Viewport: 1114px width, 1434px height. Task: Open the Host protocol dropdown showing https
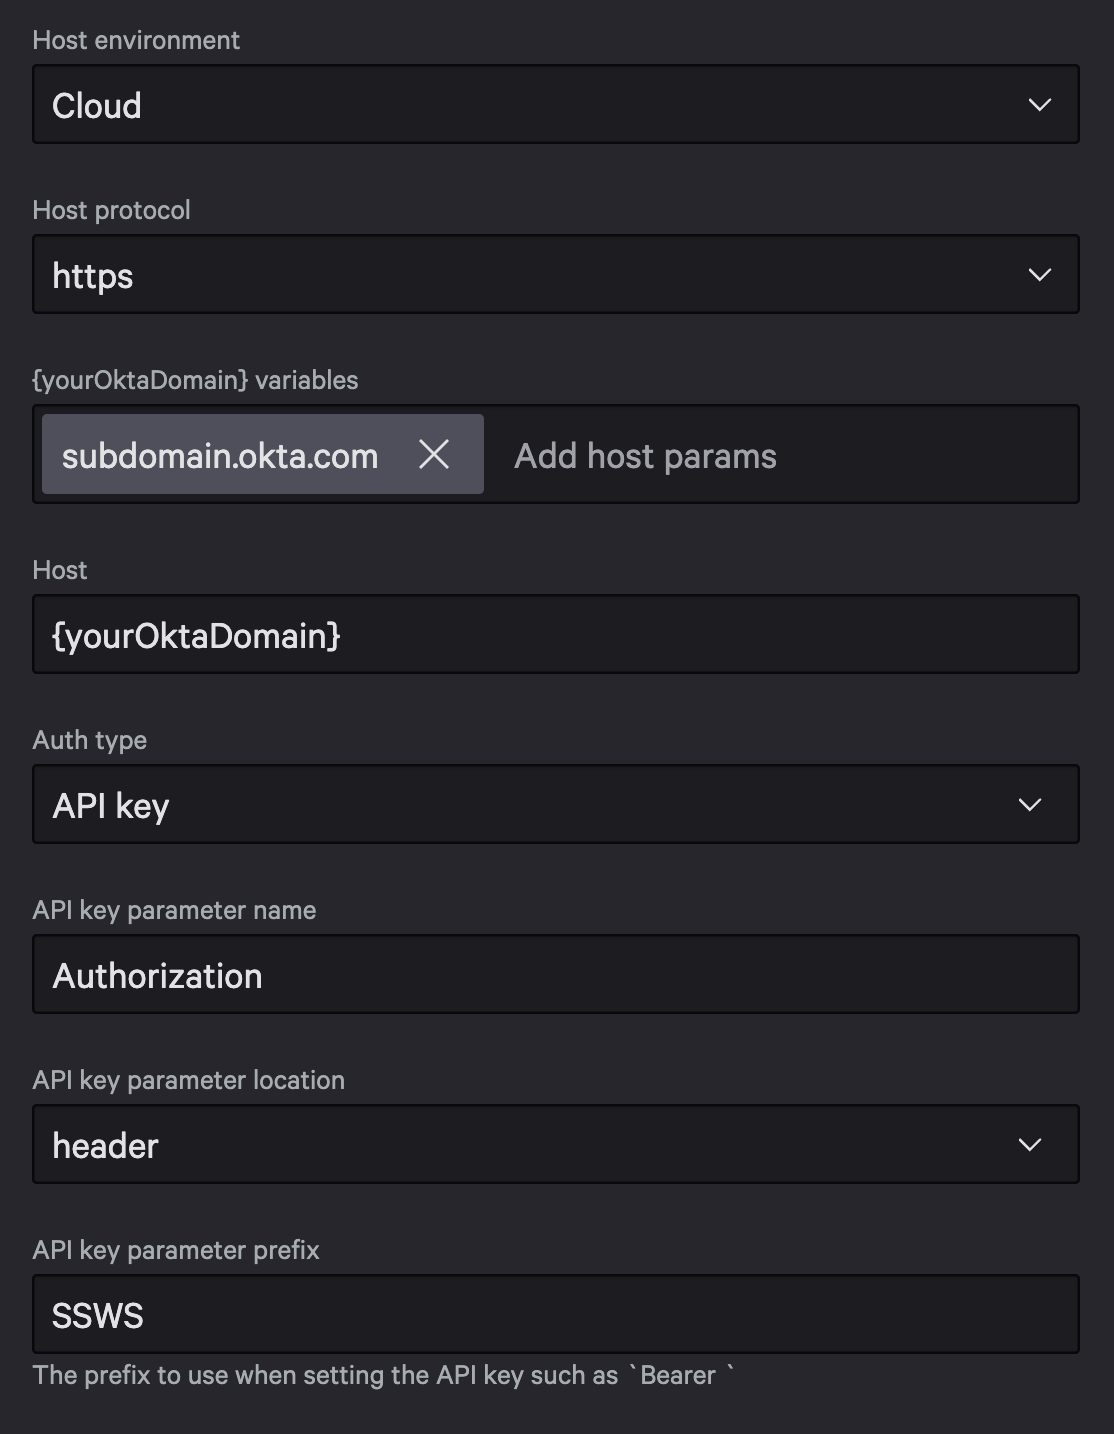pyautogui.click(x=556, y=273)
